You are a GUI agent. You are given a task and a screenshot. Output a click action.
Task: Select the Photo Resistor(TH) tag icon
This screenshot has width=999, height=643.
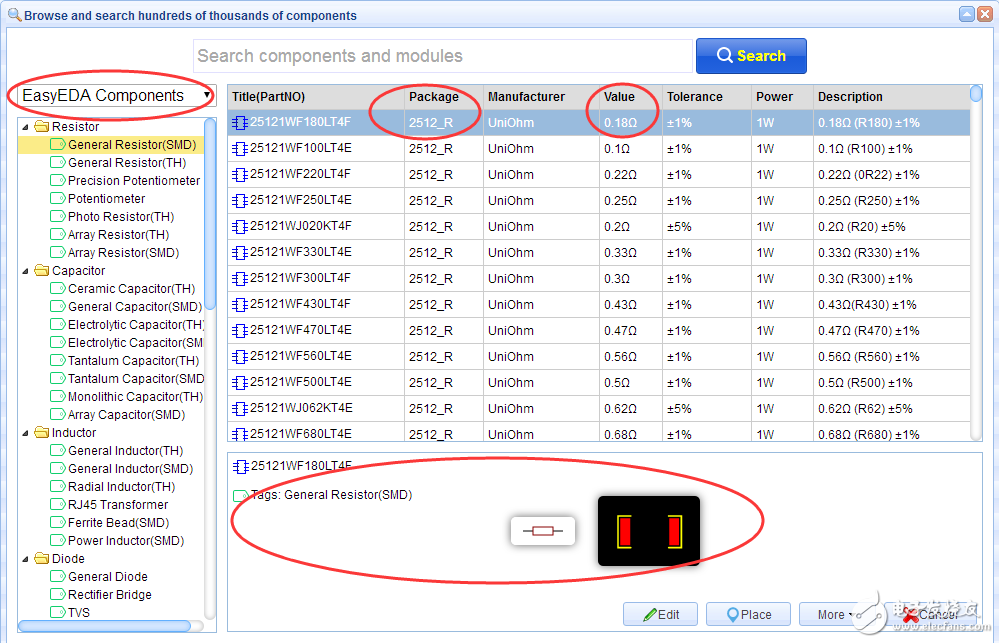point(58,217)
